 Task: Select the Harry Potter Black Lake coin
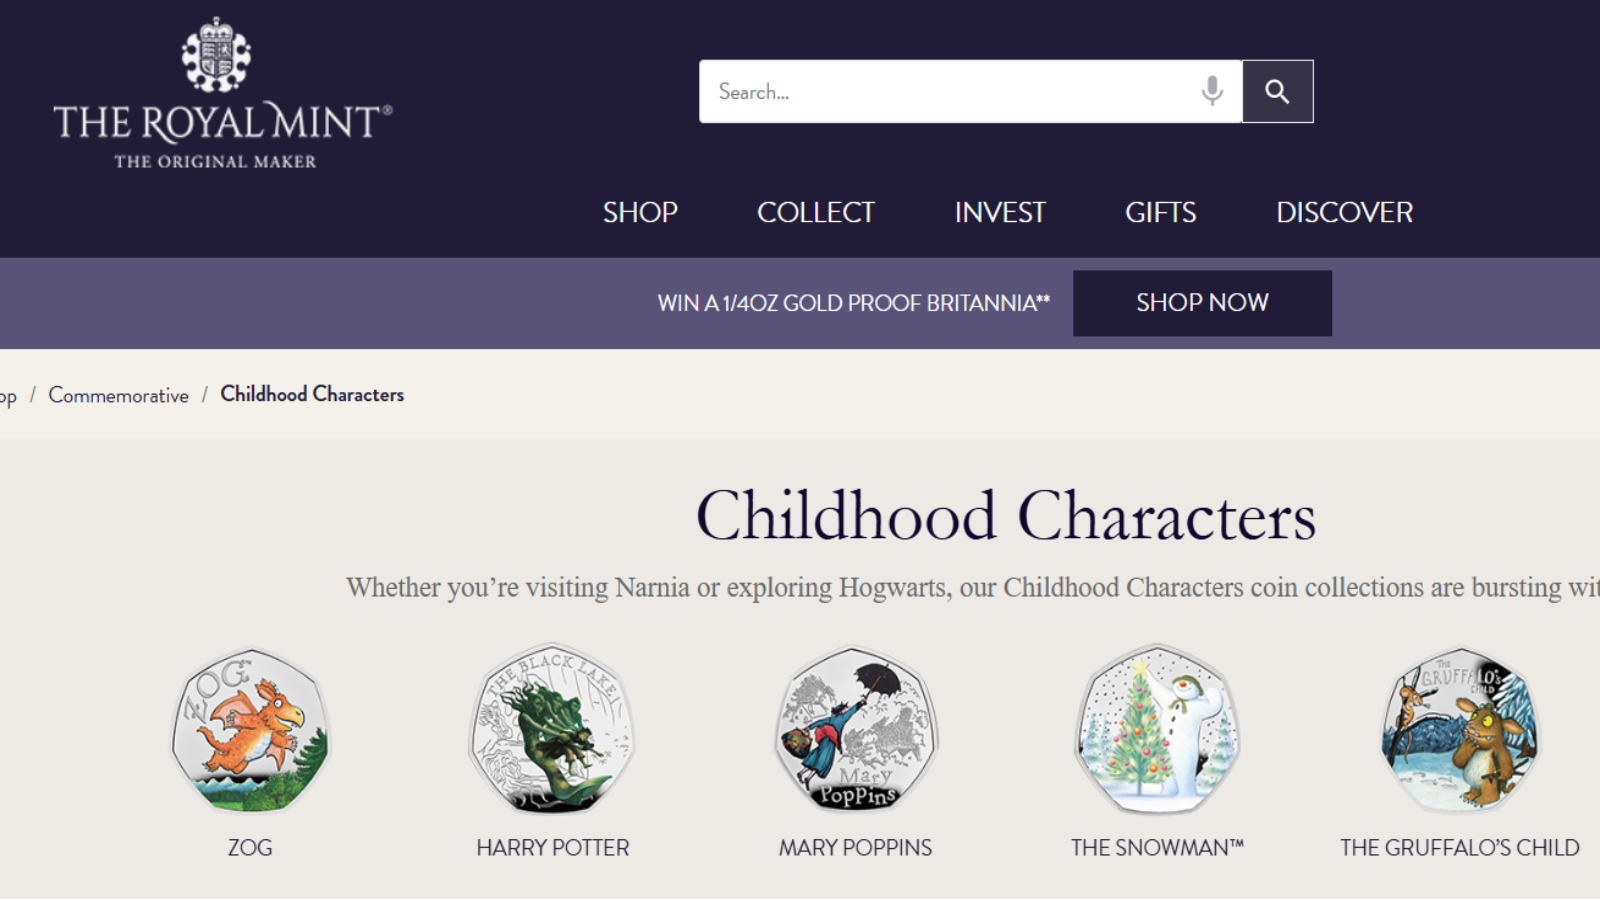click(x=552, y=729)
